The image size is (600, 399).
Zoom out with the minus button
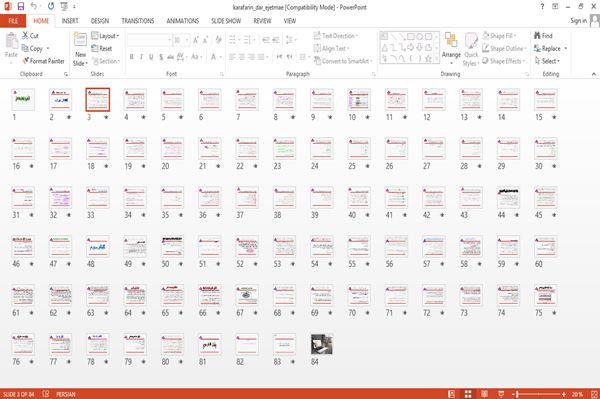pyautogui.click(x=513, y=394)
